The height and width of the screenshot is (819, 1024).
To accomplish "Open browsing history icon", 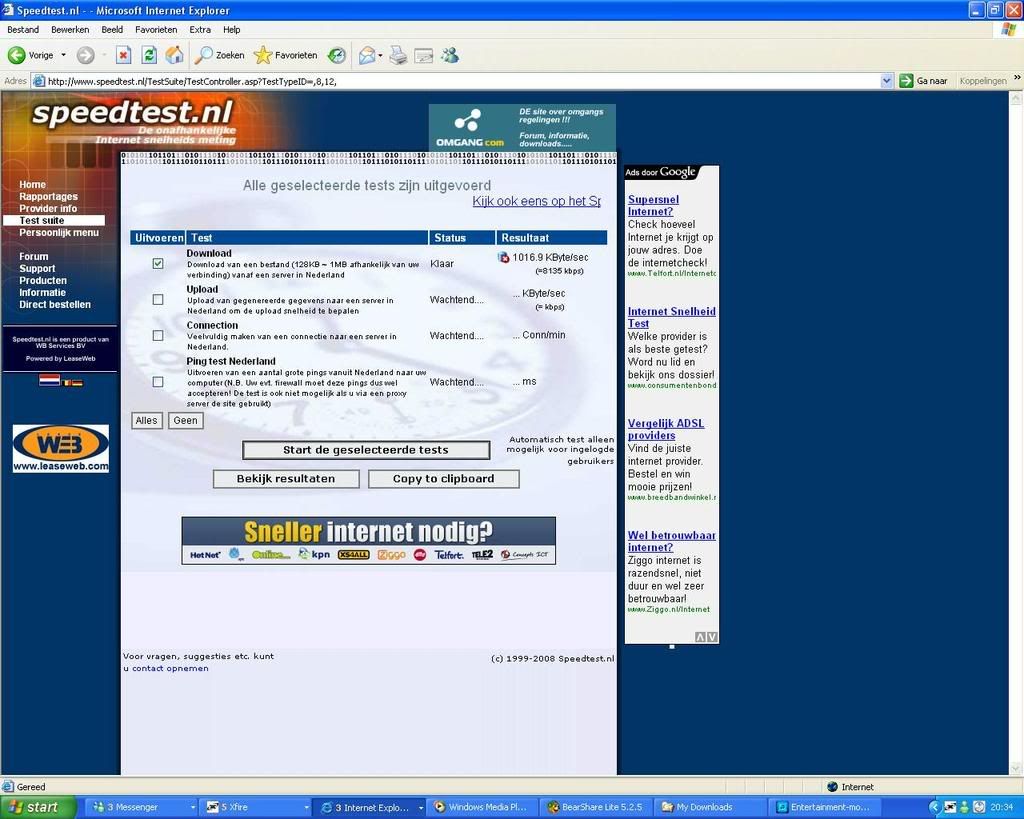I will coord(337,56).
